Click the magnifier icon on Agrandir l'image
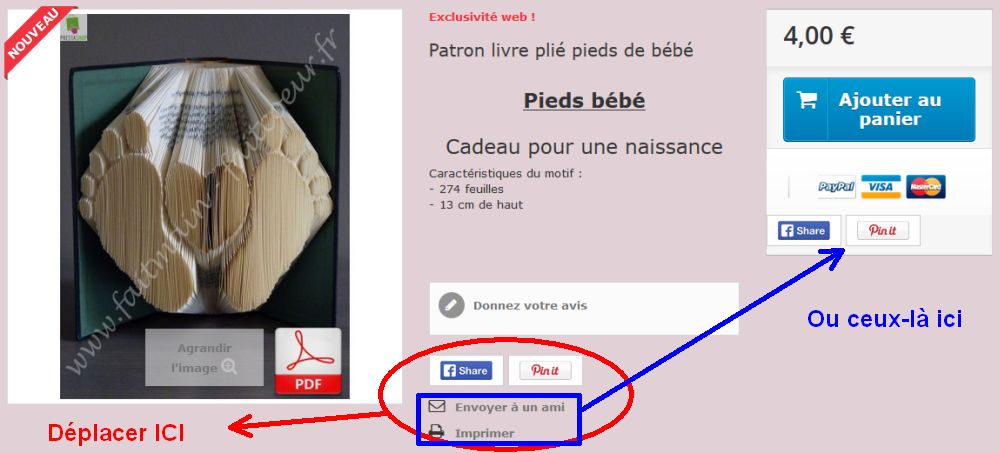This screenshot has width=1000, height=453. click(230, 367)
